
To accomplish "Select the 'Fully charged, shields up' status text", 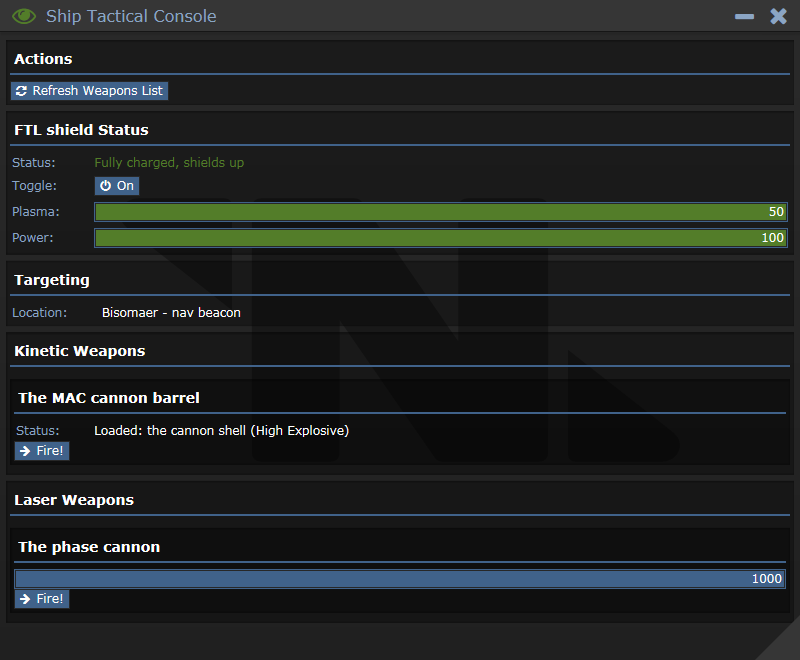I will [169, 163].
